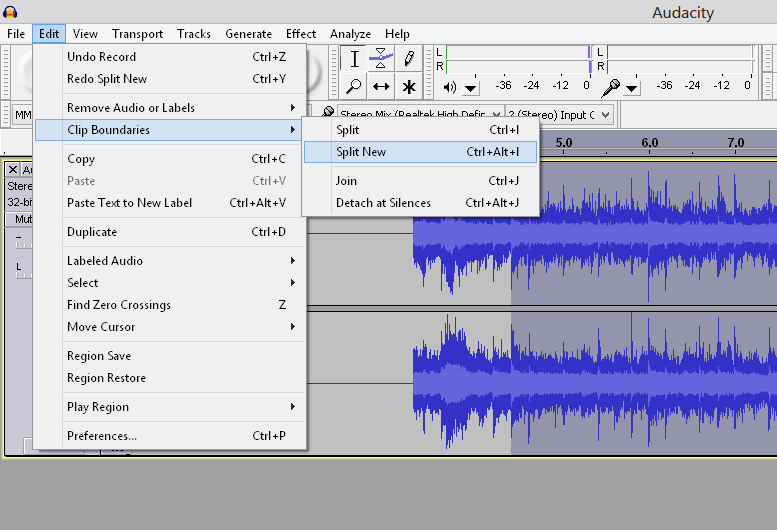The height and width of the screenshot is (530, 777).
Task: Choose Region Save
Action: coord(169,356)
